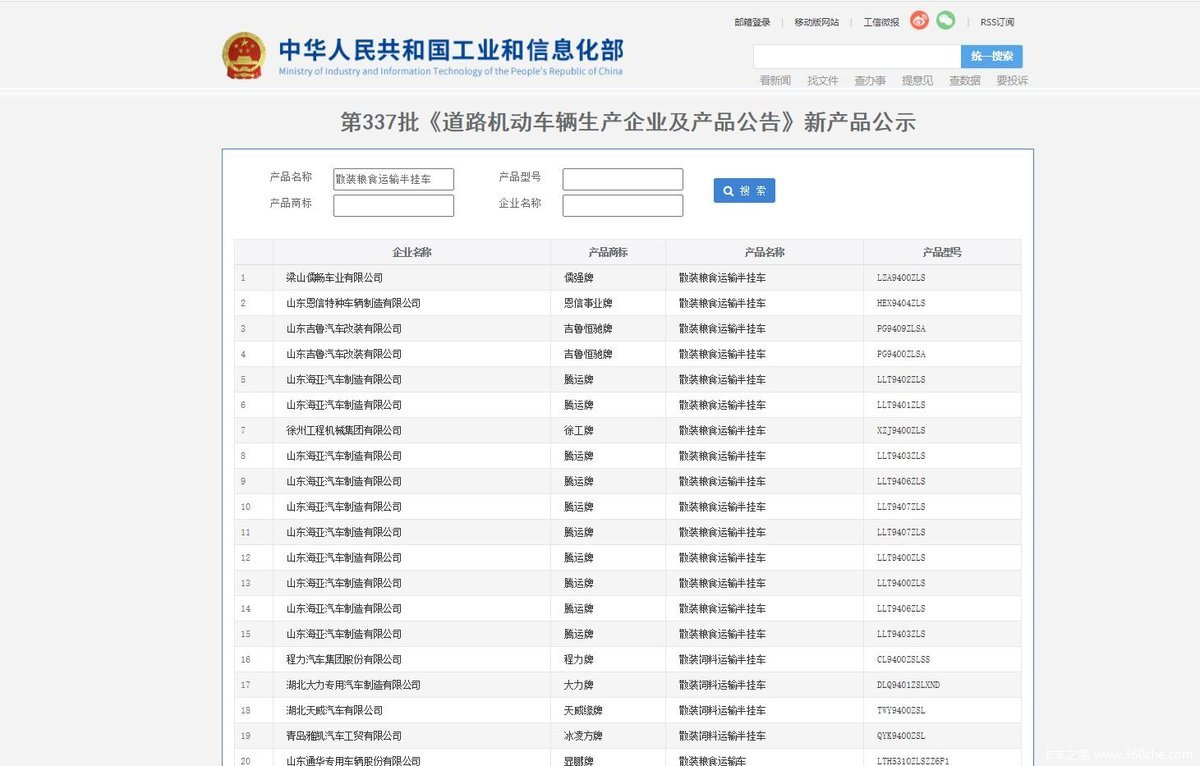Click the Ministry title text 中华人民共和国工业和信息化部
This screenshot has width=1200, height=766.
tap(450, 50)
